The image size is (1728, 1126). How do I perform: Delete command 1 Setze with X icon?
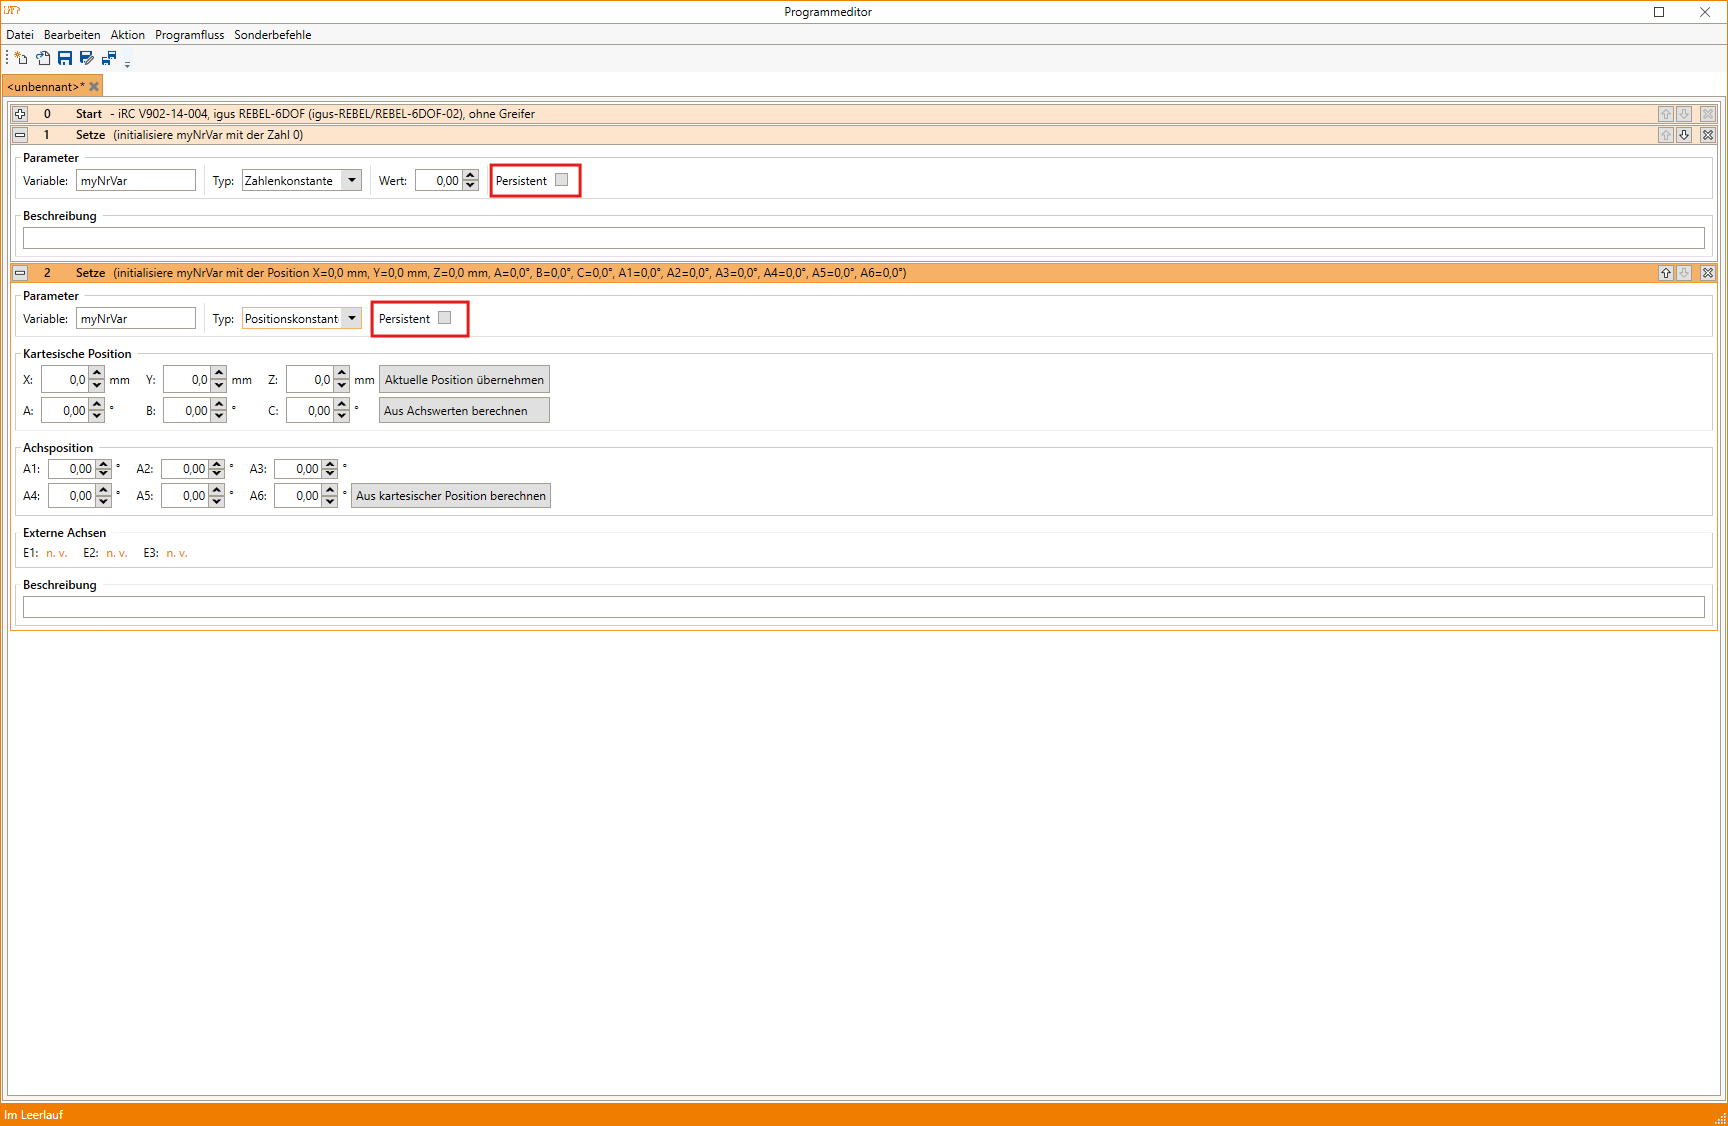[x=1708, y=135]
